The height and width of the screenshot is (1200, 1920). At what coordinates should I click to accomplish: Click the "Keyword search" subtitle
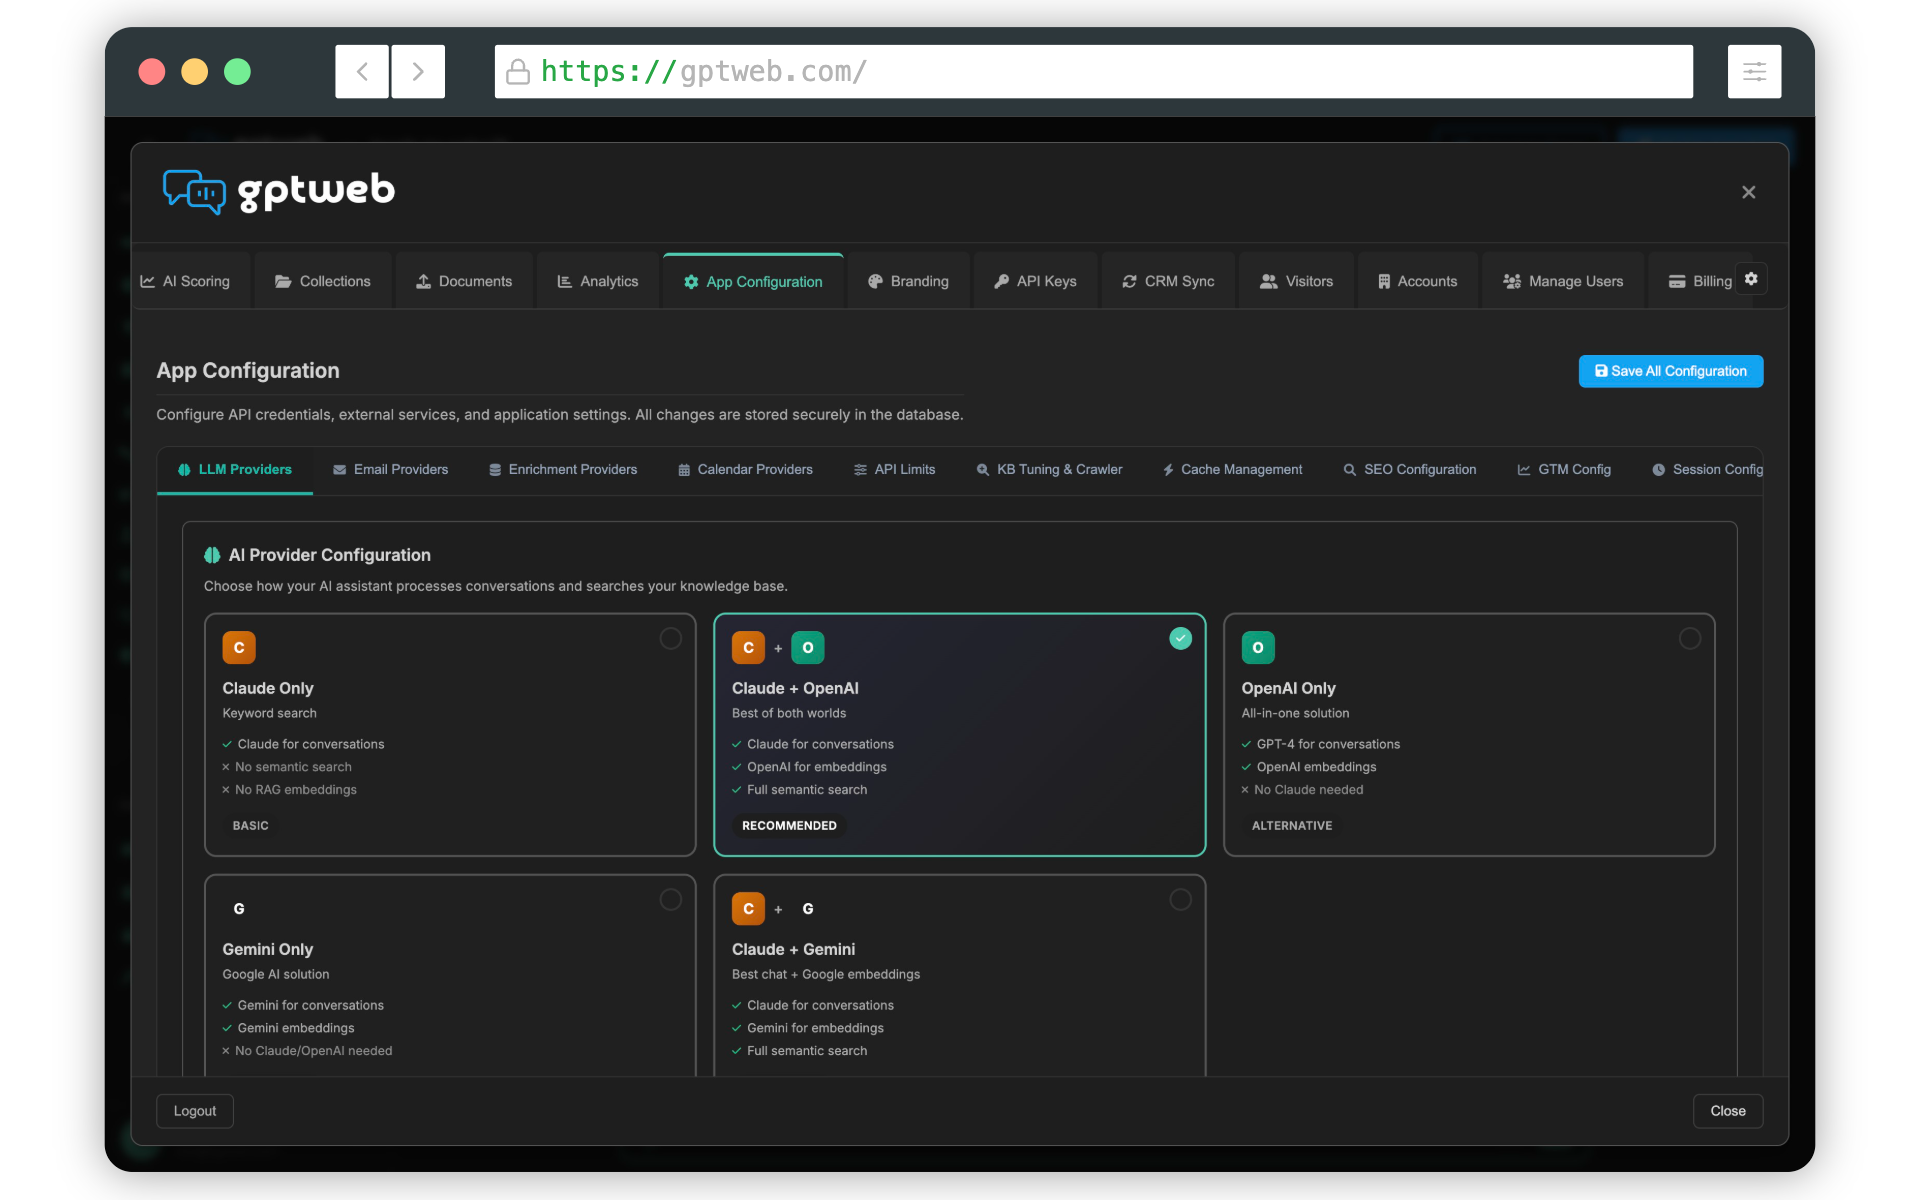(269, 713)
